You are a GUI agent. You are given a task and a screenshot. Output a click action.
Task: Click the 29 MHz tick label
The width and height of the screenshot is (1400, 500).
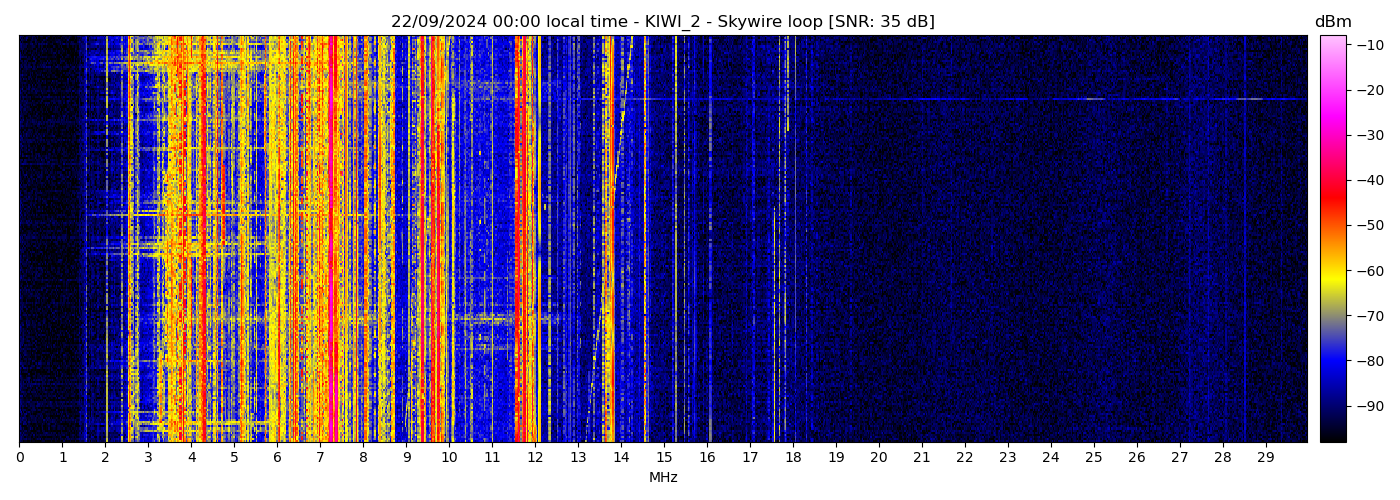[1265, 457]
